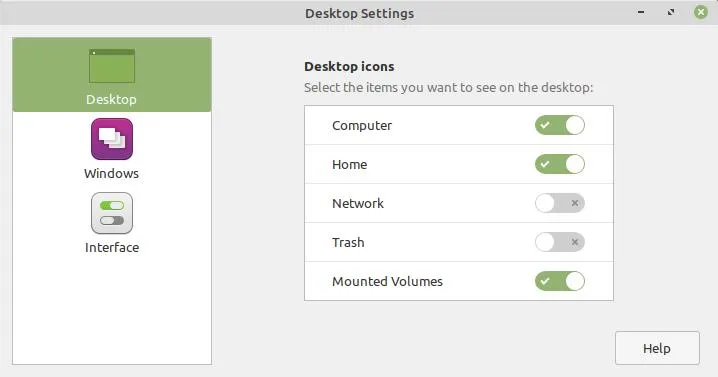Open the purple Windows category icon

[x=112, y=139]
